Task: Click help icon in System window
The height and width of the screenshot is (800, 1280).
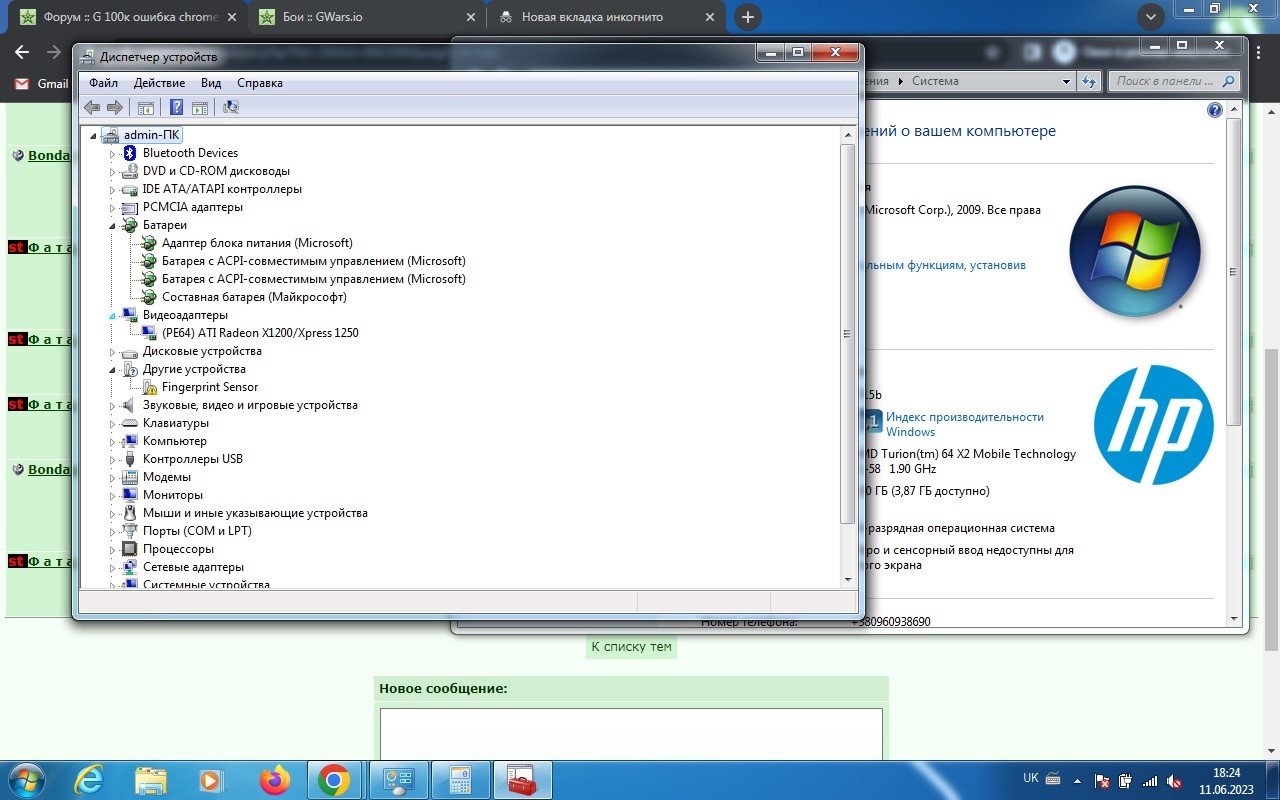Action: coord(1215,111)
